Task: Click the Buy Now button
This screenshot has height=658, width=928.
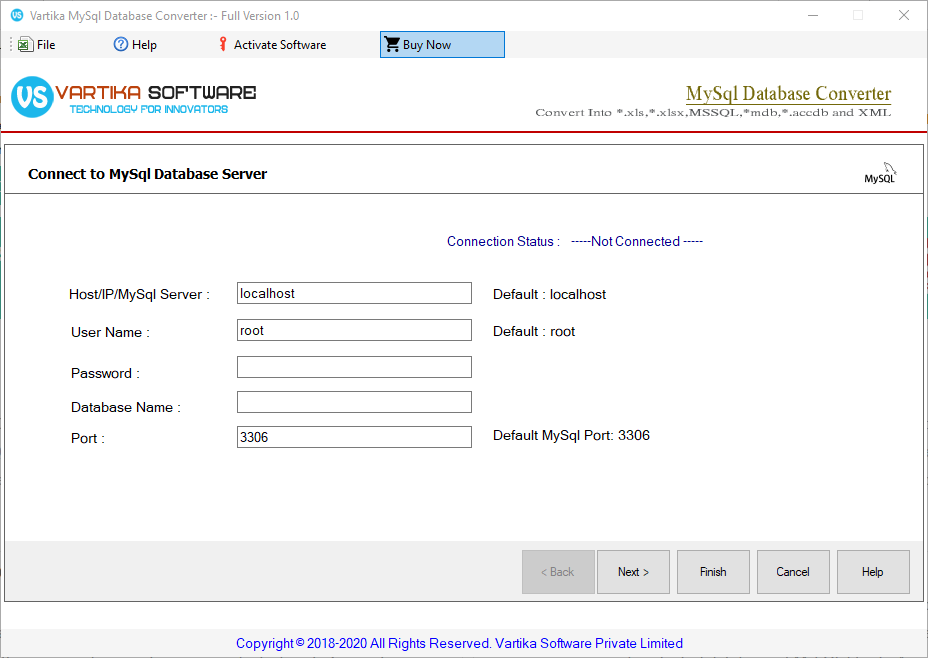Action: [x=442, y=44]
